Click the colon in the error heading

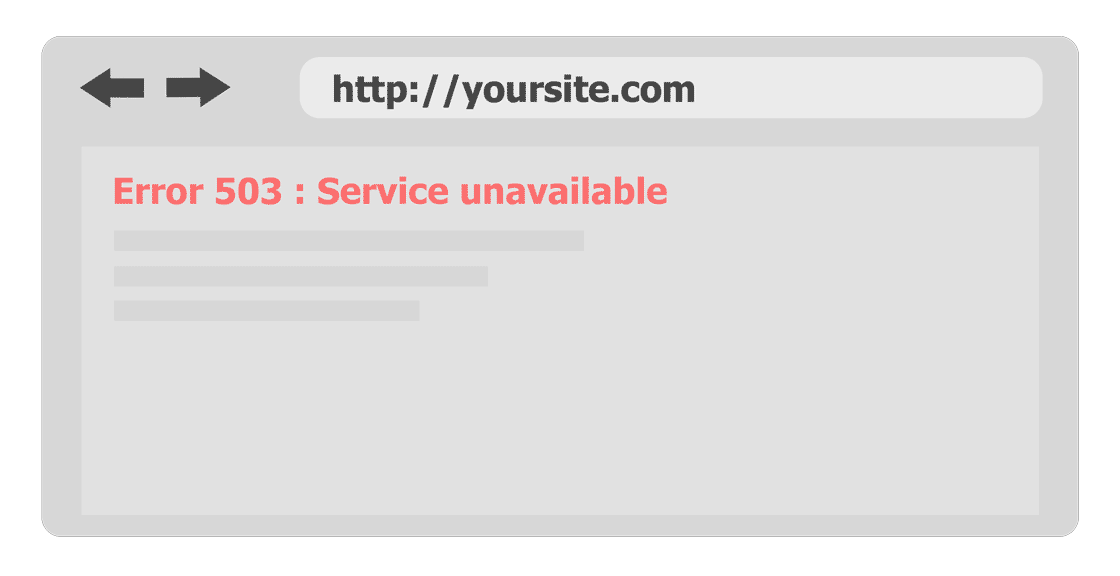(x=300, y=194)
